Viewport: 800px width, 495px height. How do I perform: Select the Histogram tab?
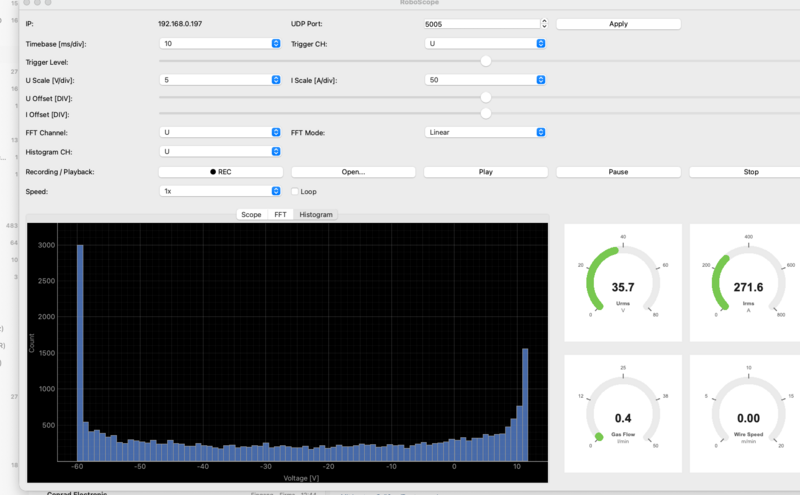[x=316, y=215]
